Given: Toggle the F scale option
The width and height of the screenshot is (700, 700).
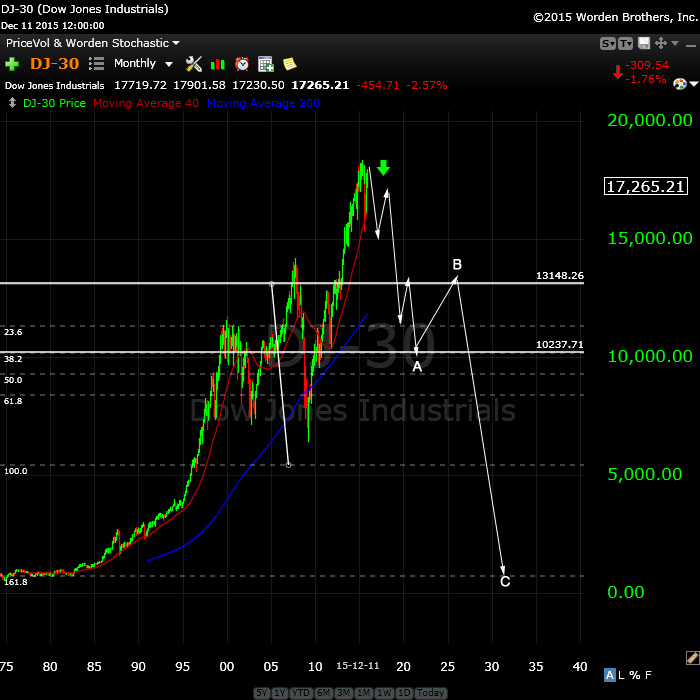Looking at the screenshot, I should click(x=648, y=675).
